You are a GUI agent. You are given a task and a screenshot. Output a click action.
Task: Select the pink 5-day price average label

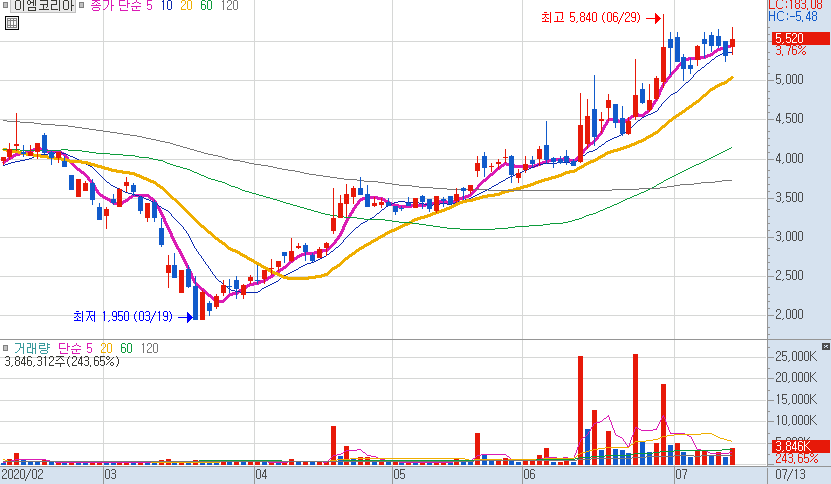tap(149, 6)
